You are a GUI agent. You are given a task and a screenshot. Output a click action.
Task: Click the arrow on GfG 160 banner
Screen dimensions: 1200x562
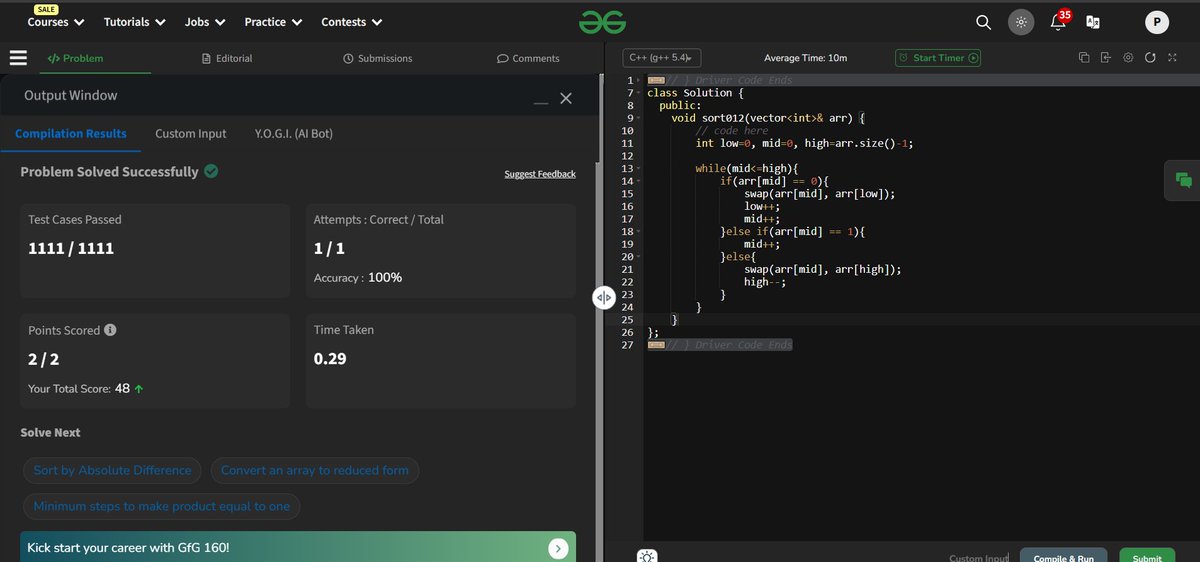[x=558, y=548]
